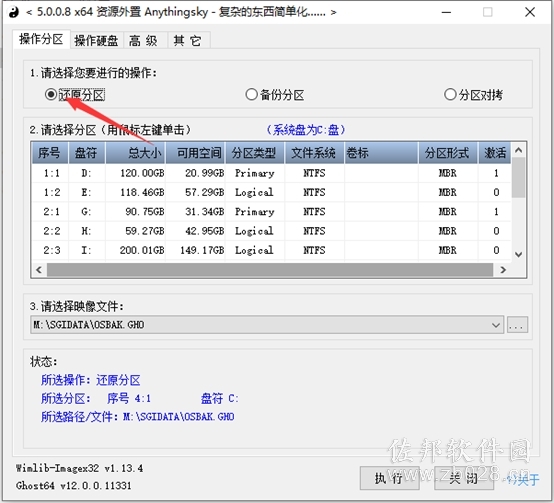The image size is (554, 503).
Task: Click the vertical scrollbar thumb in partition list
Action: pos(518,177)
